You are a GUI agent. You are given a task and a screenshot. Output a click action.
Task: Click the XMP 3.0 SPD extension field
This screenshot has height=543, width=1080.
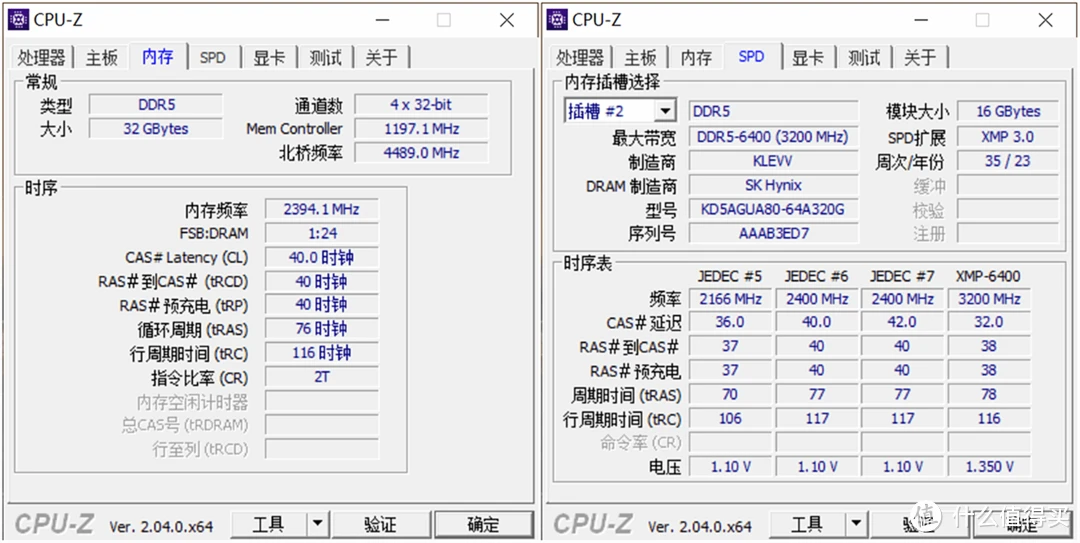[1008, 137]
